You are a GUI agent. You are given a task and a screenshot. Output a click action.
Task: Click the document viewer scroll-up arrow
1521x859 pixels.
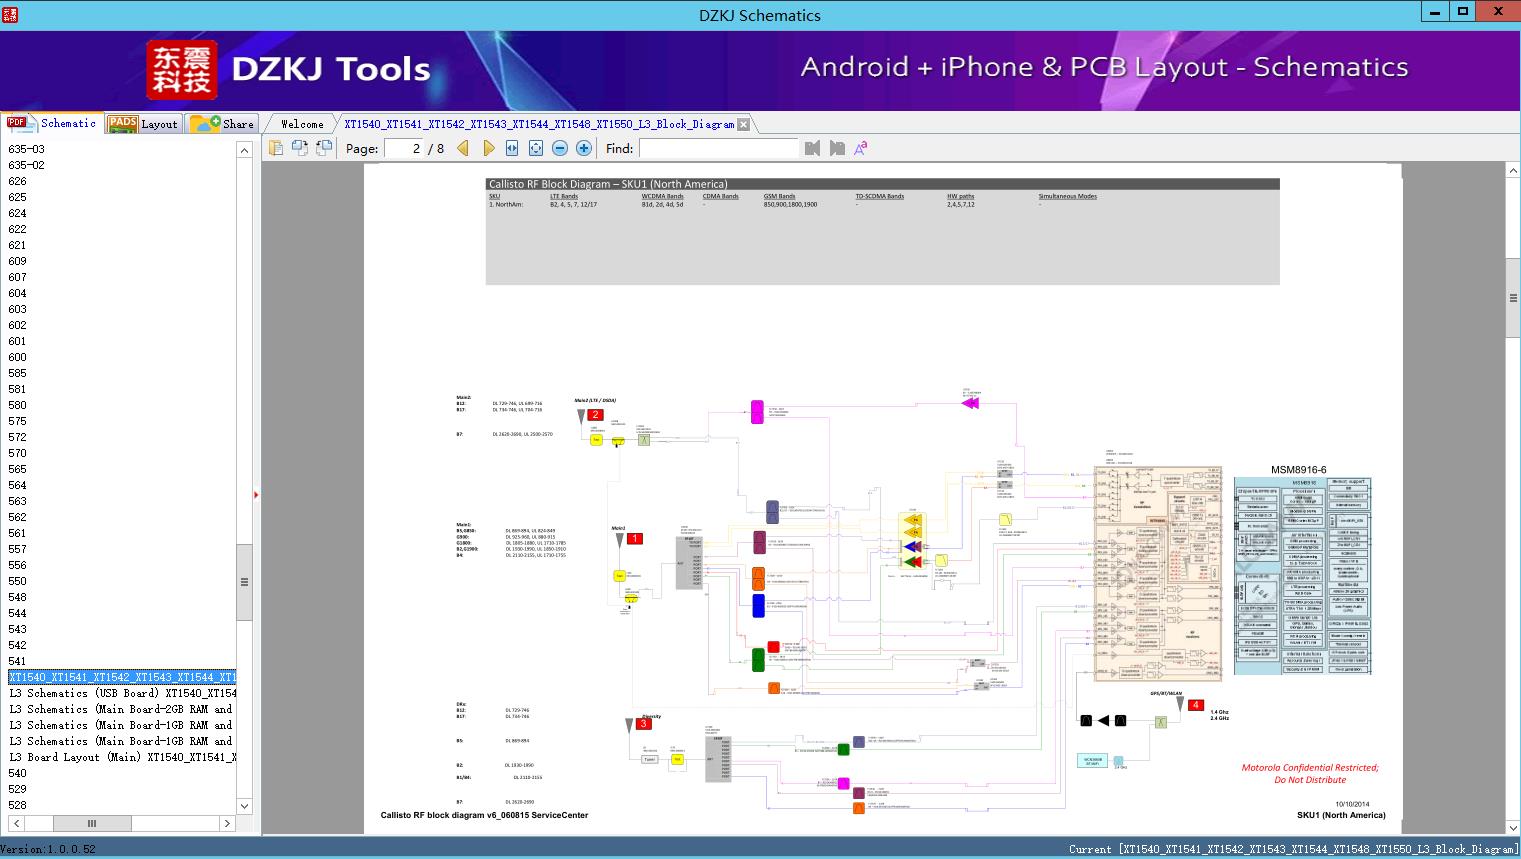click(1513, 171)
